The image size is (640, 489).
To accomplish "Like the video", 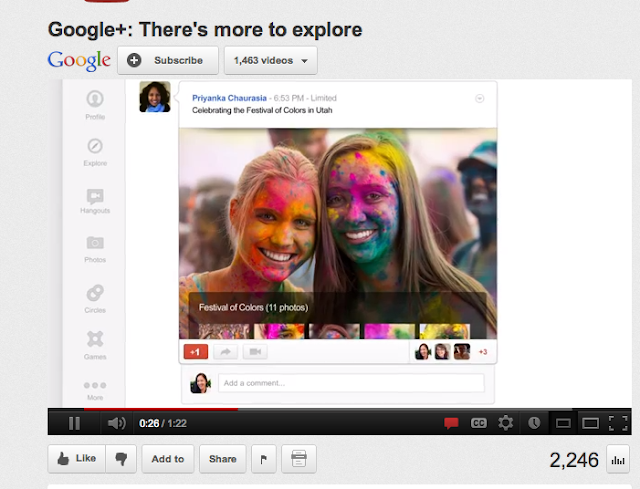I will (x=77, y=459).
